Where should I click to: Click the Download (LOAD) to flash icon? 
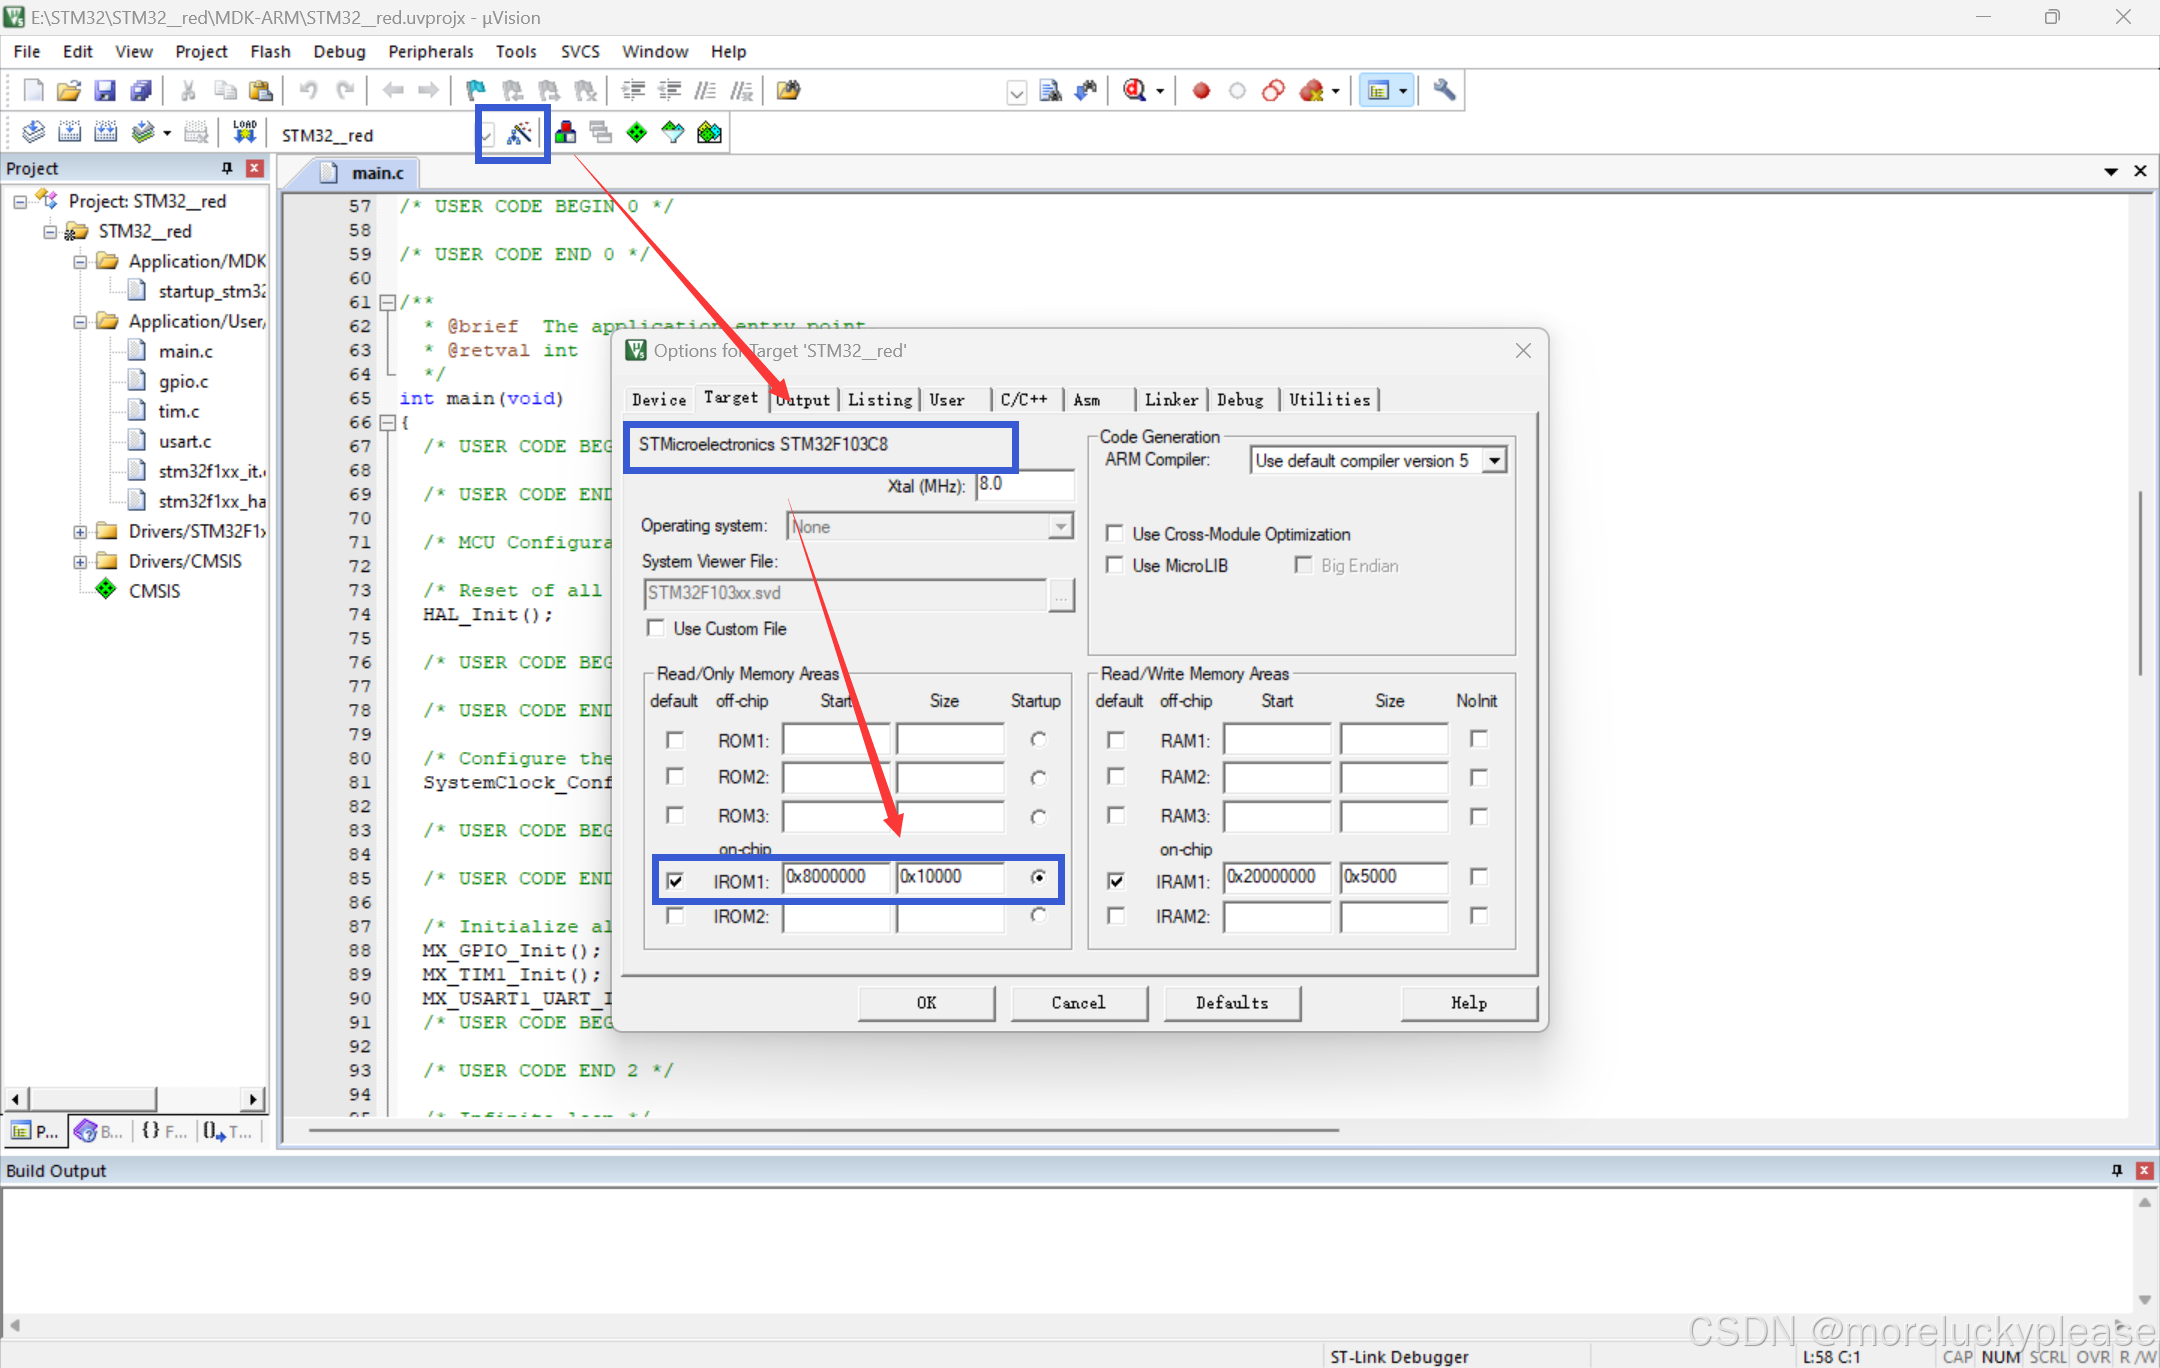pos(245,133)
